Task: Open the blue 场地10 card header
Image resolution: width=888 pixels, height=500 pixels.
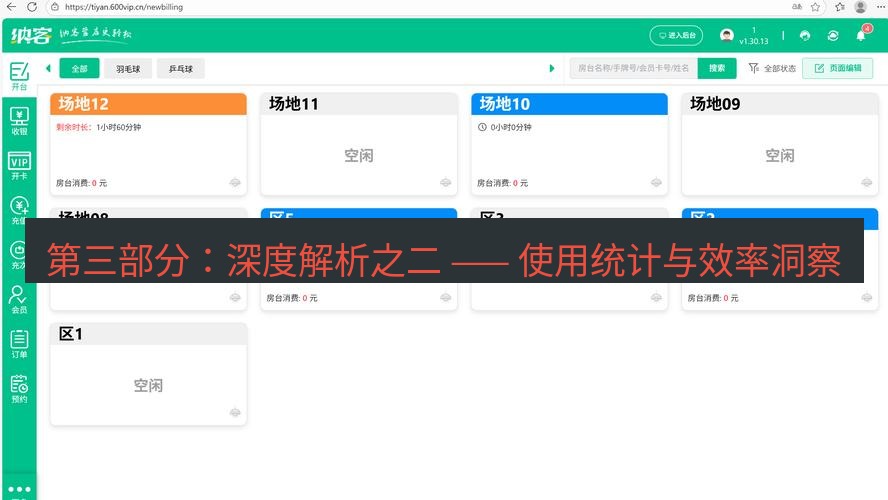Action: (569, 104)
